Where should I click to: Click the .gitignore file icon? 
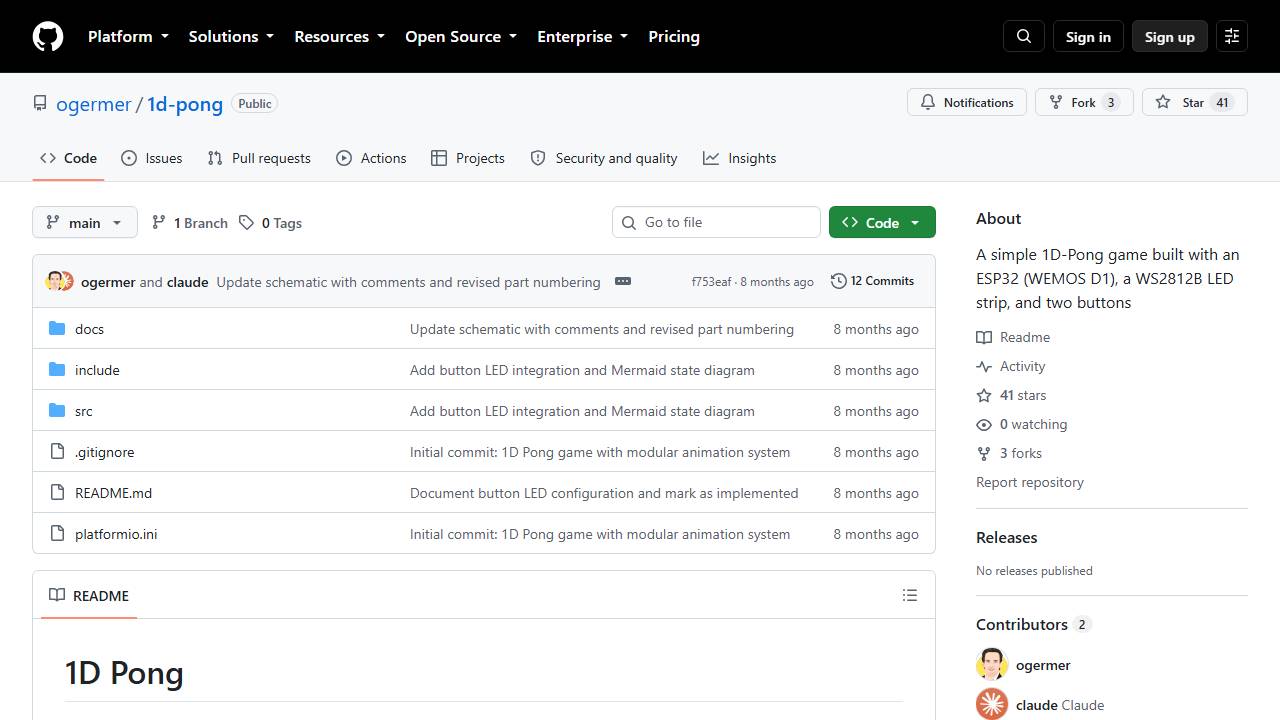(x=57, y=452)
